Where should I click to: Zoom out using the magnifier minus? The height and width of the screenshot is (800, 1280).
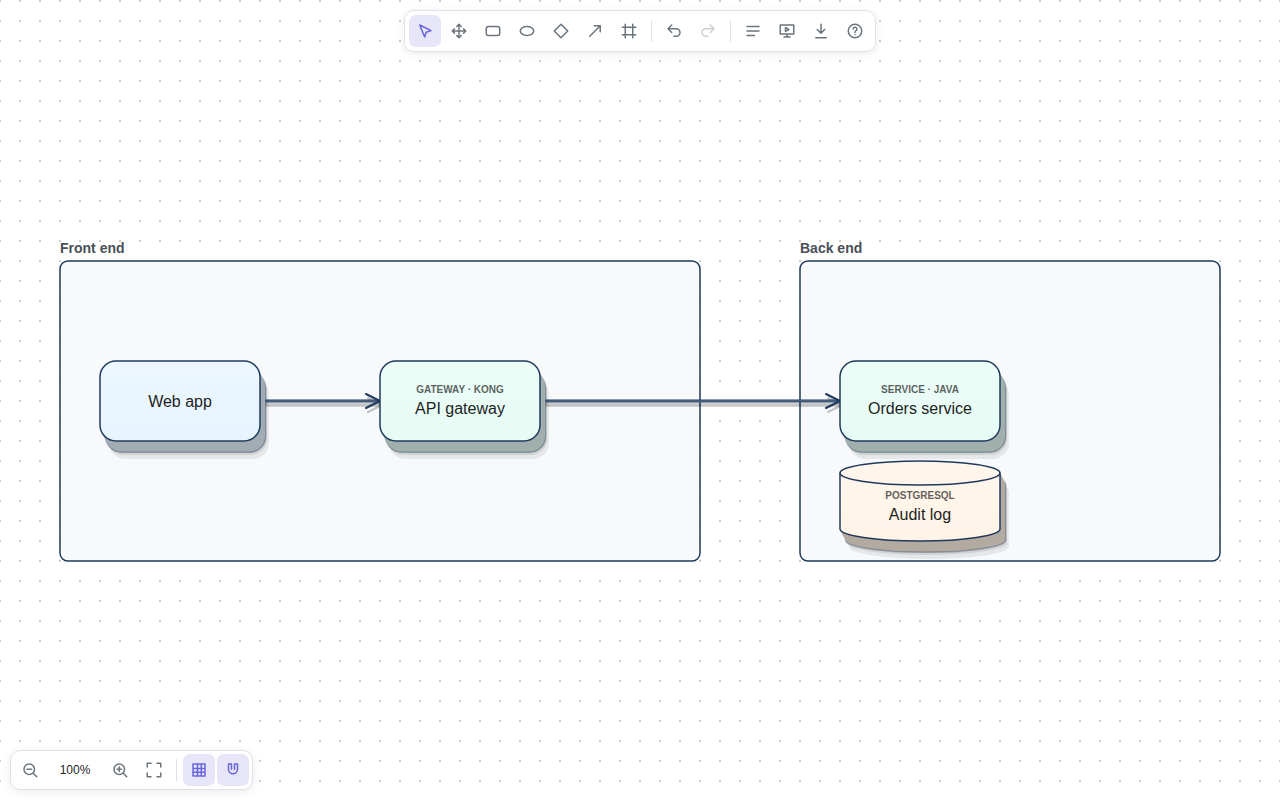(30, 770)
